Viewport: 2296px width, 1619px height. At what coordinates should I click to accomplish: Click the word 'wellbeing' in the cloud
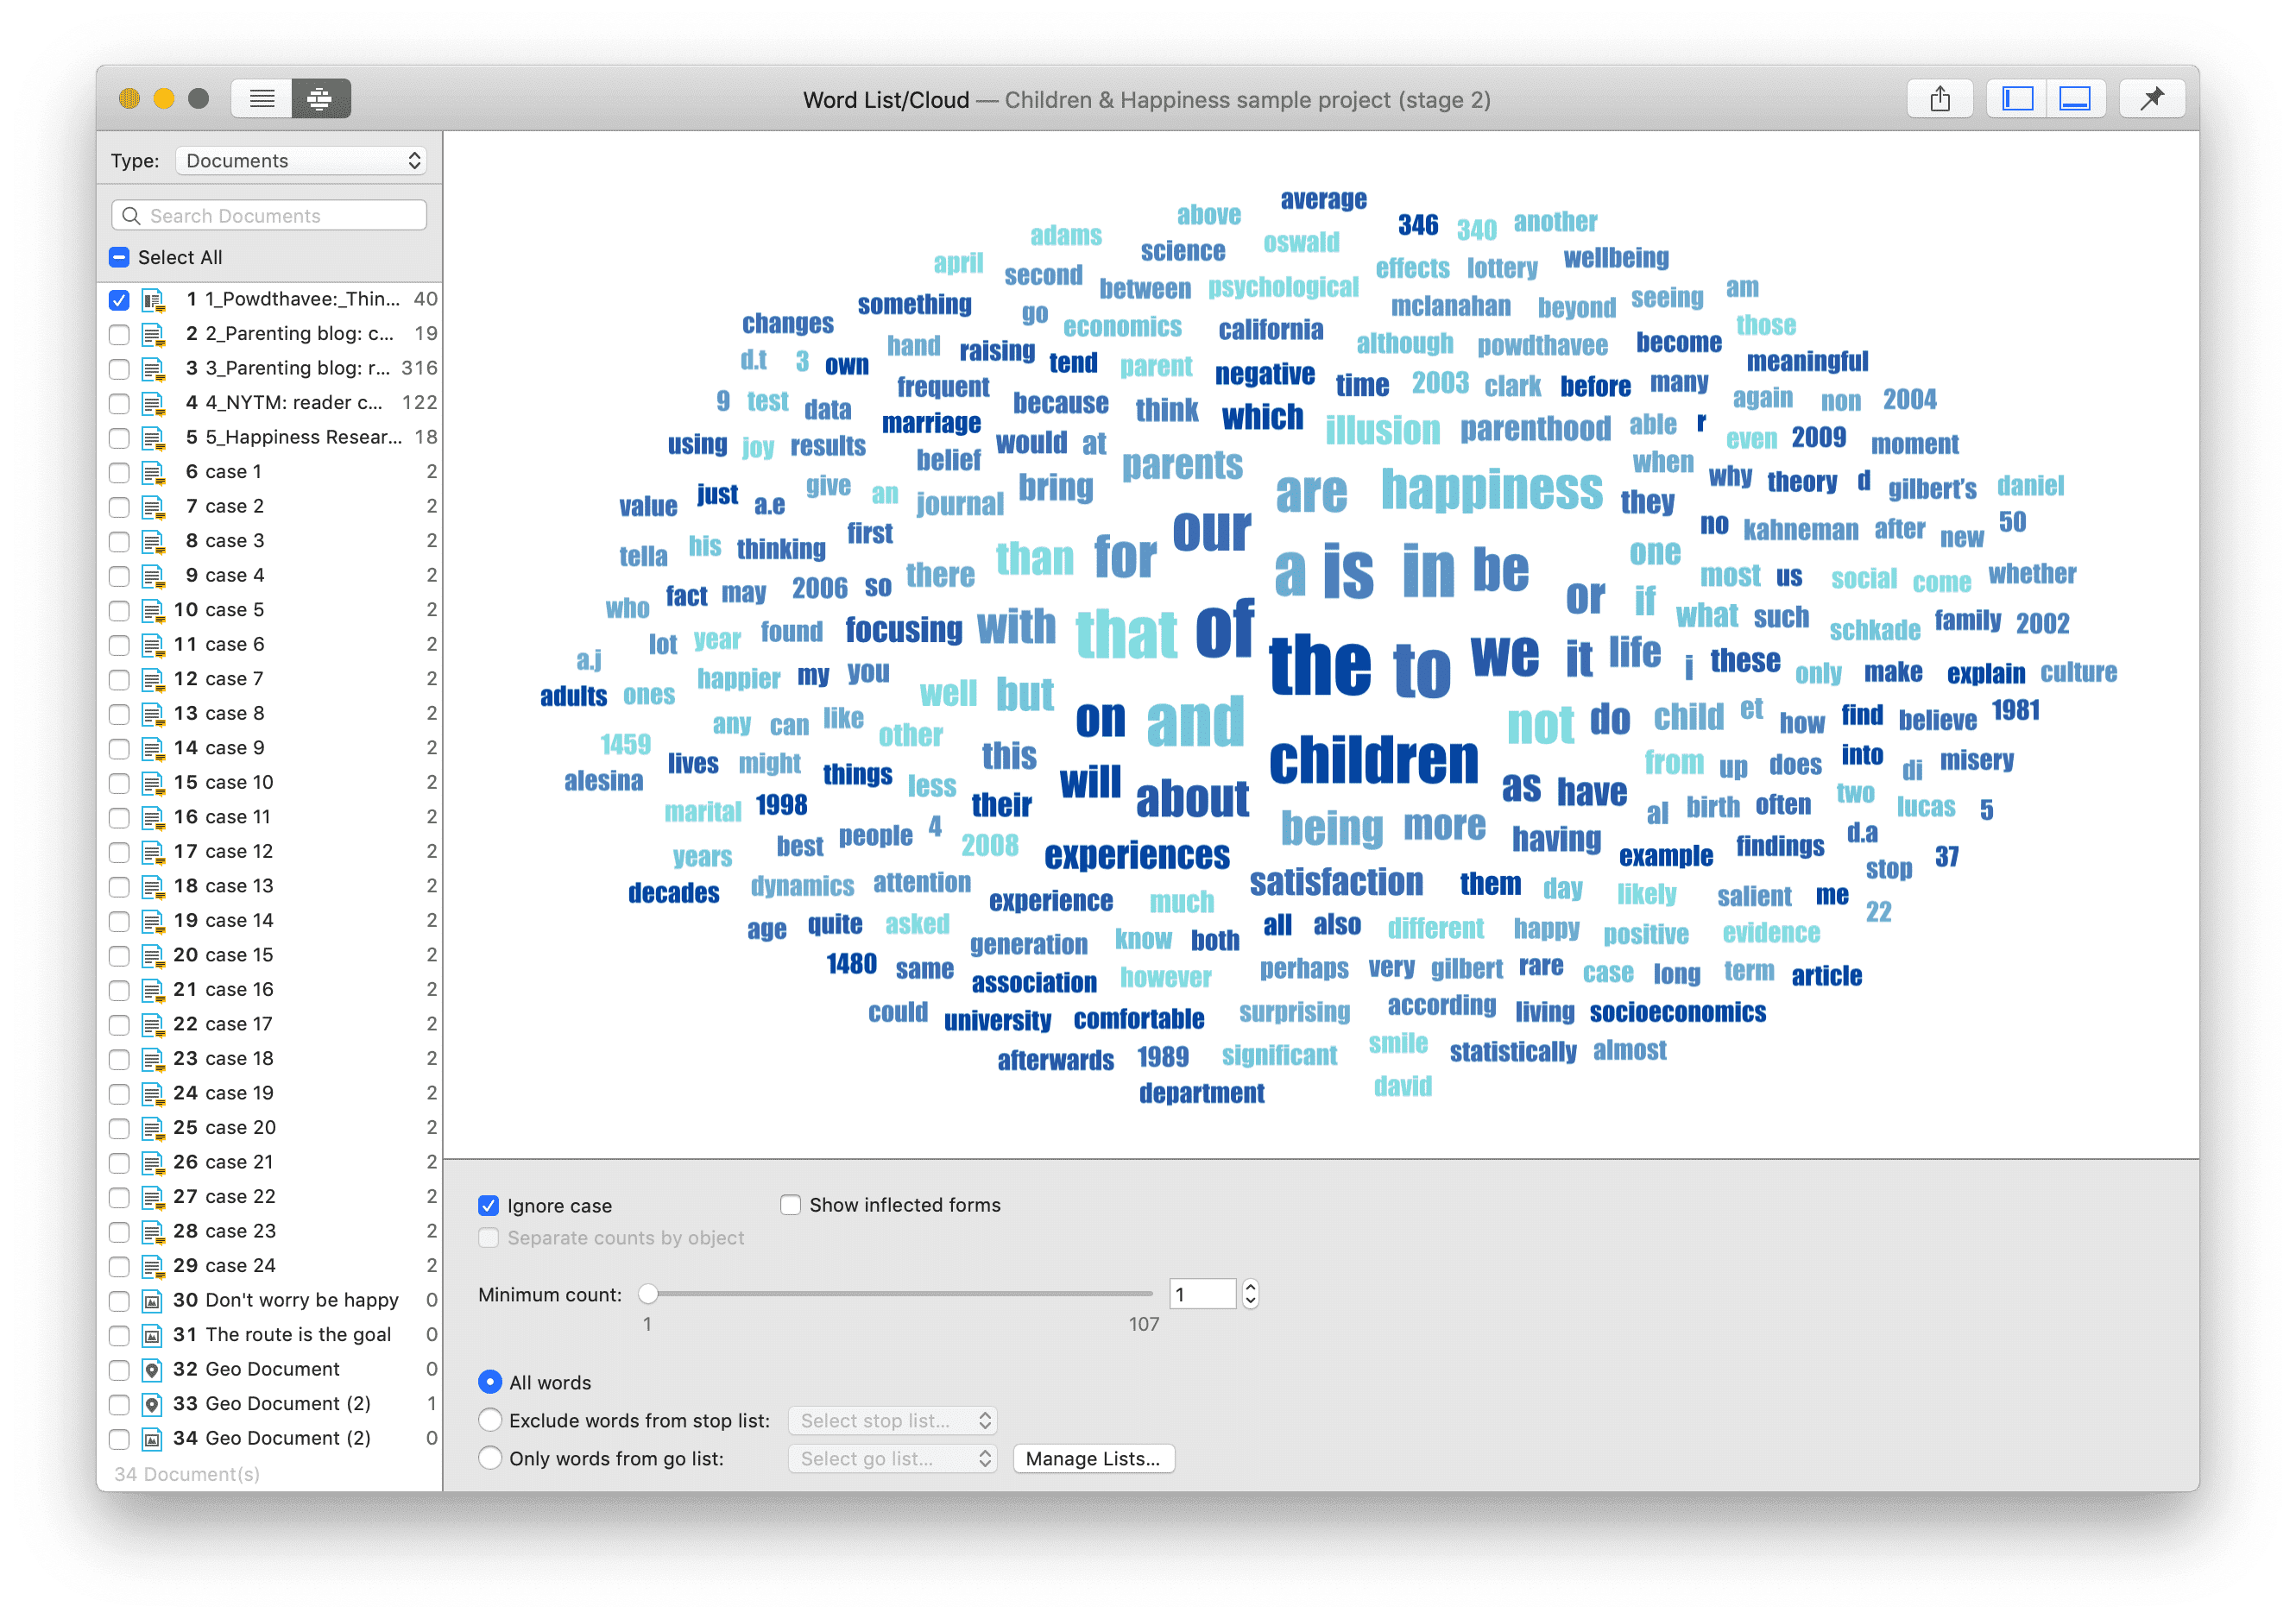(x=1616, y=258)
